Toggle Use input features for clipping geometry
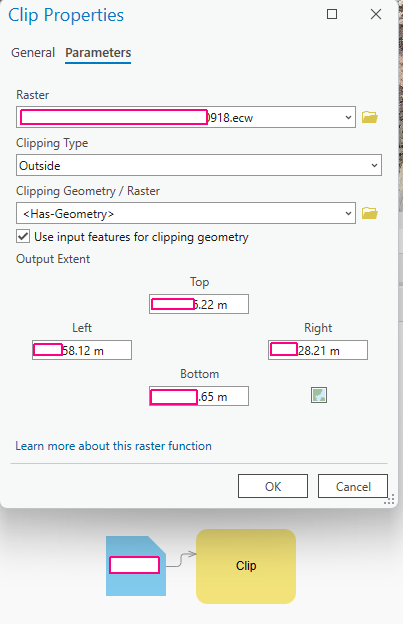The image size is (403, 624). tap(23, 236)
